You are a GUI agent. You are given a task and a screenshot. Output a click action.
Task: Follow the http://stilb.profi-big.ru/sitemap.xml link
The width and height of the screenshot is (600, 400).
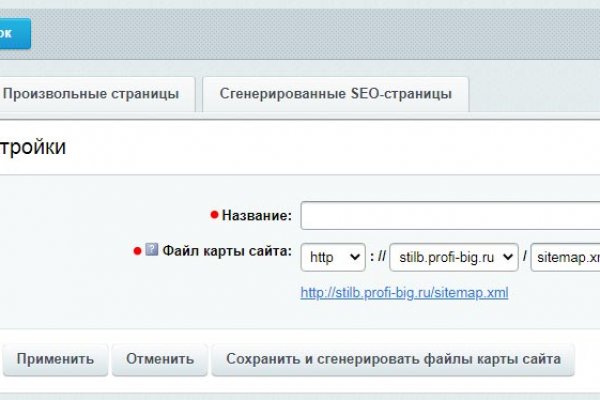click(x=405, y=293)
